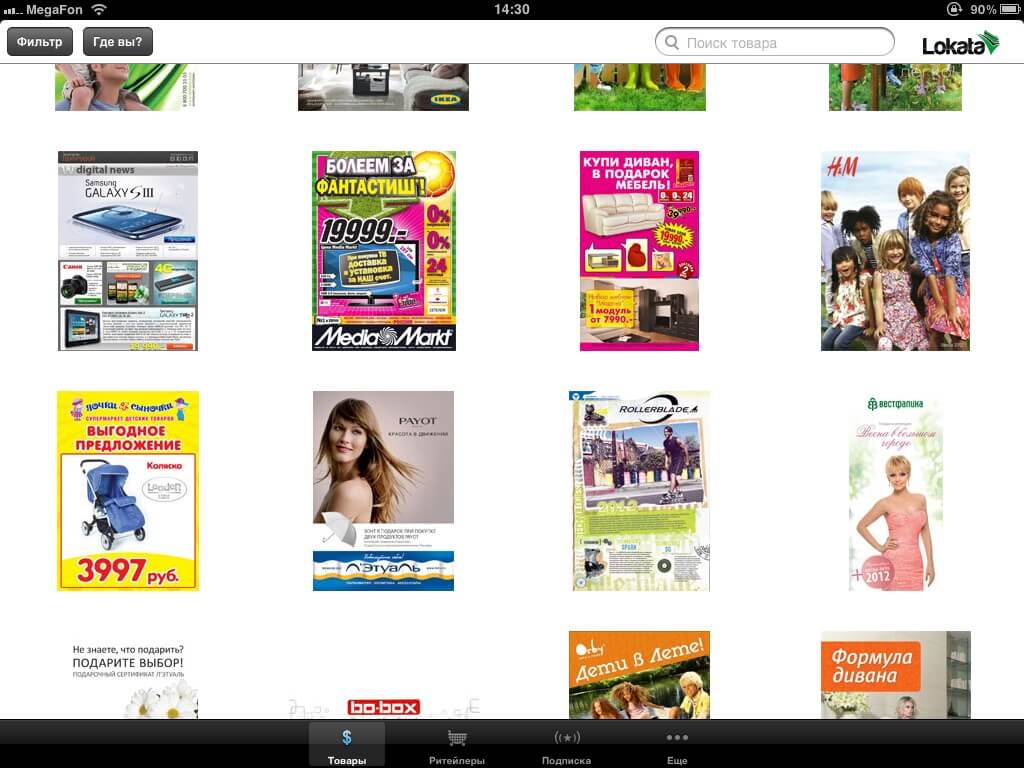
Task: Tap the rotation lock icon in status bar
Action: (x=954, y=9)
